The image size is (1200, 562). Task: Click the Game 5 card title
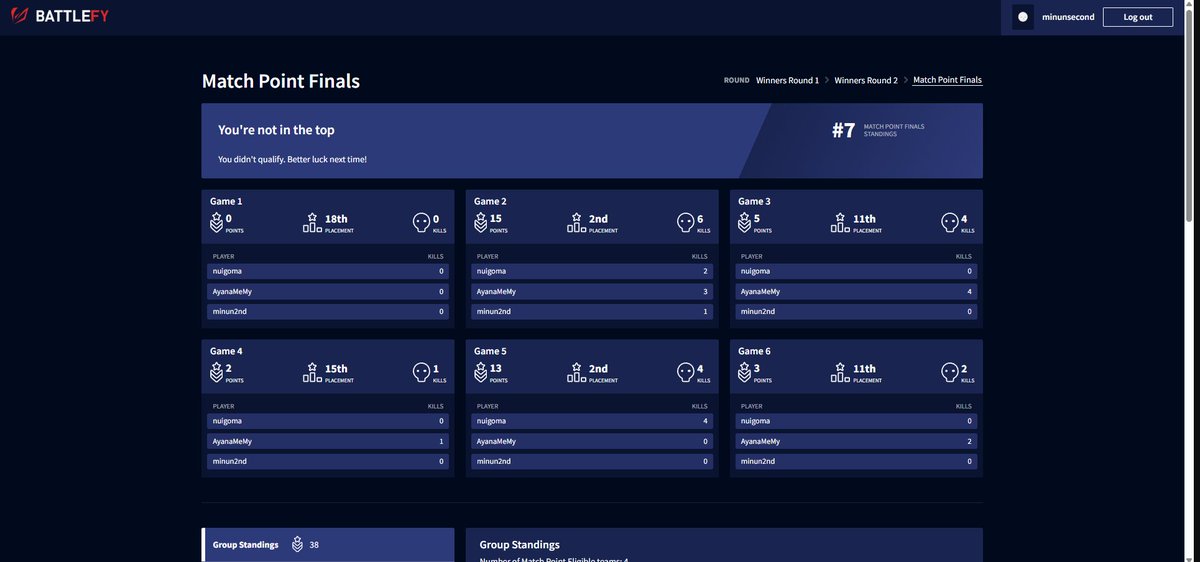click(490, 351)
